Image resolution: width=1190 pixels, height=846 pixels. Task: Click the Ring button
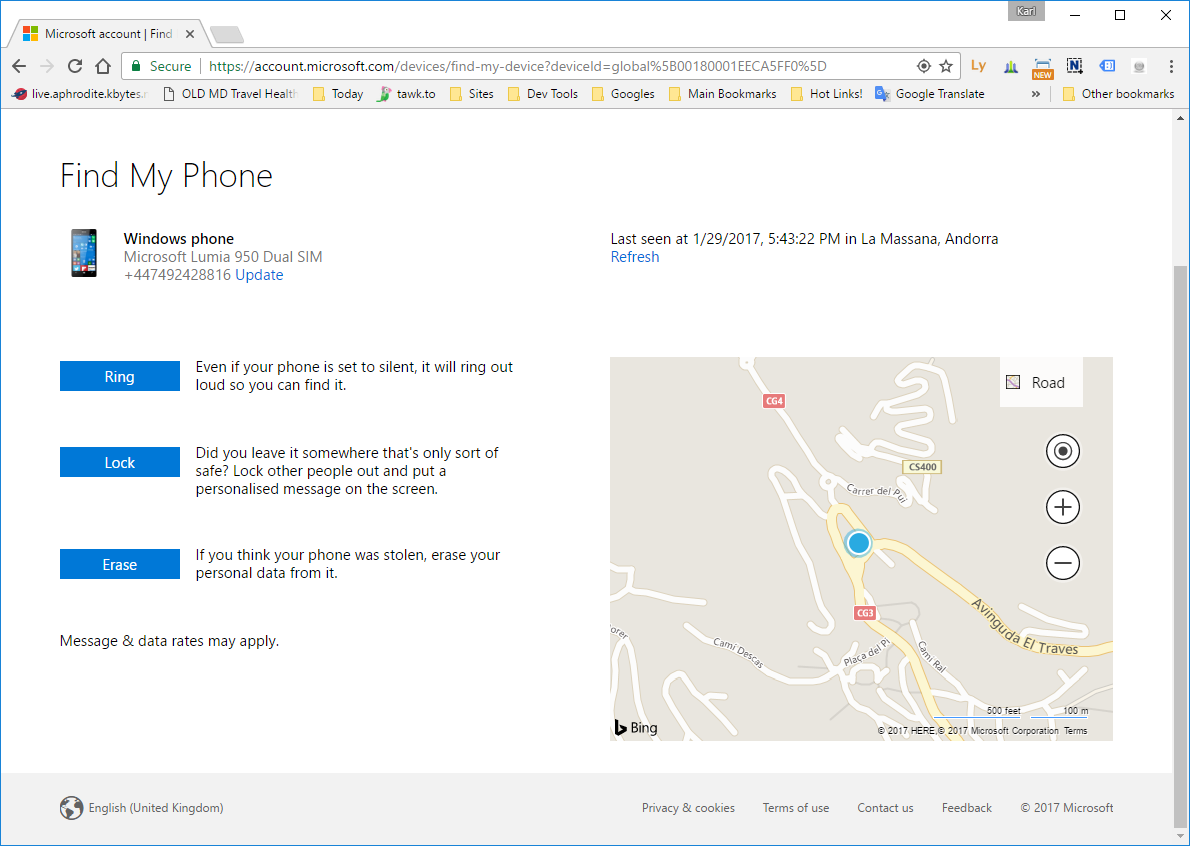tap(120, 376)
